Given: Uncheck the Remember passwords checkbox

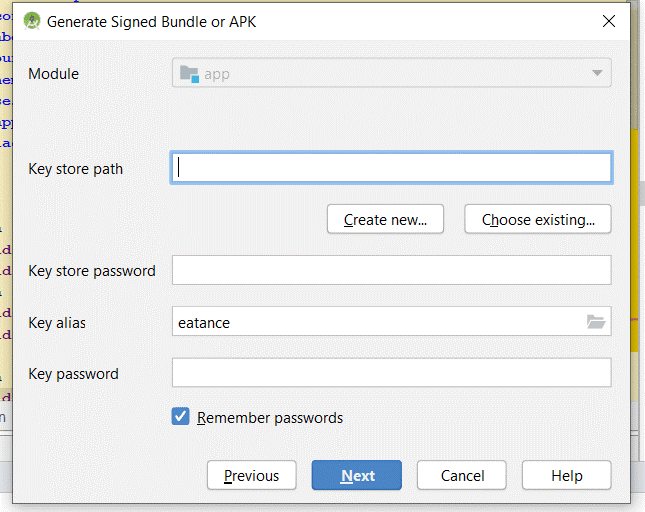Looking at the screenshot, I should pyautogui.click(x=181, y=417).
